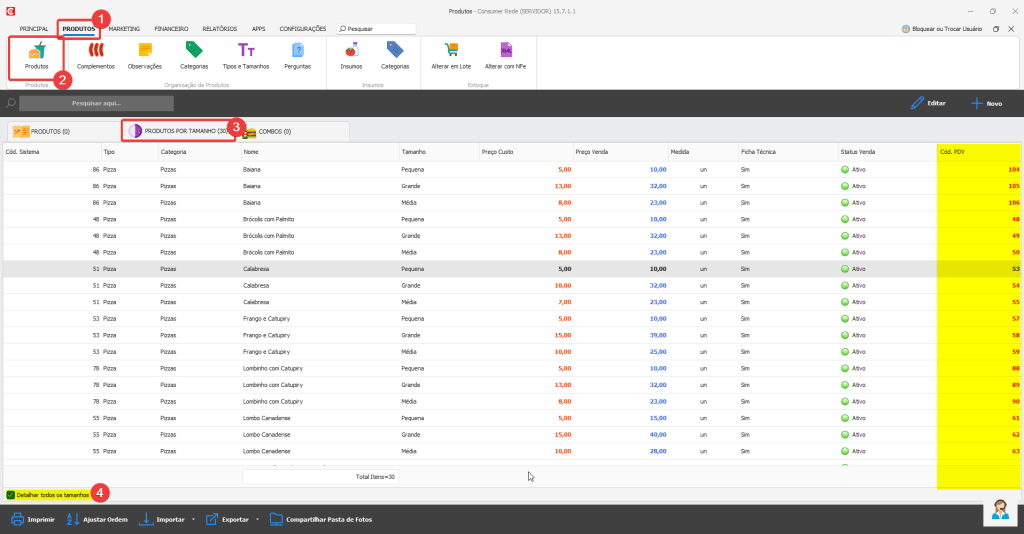Open the support assistant avatar icon
This screenshot has width=1024, height=534.
tap(999, 510)
